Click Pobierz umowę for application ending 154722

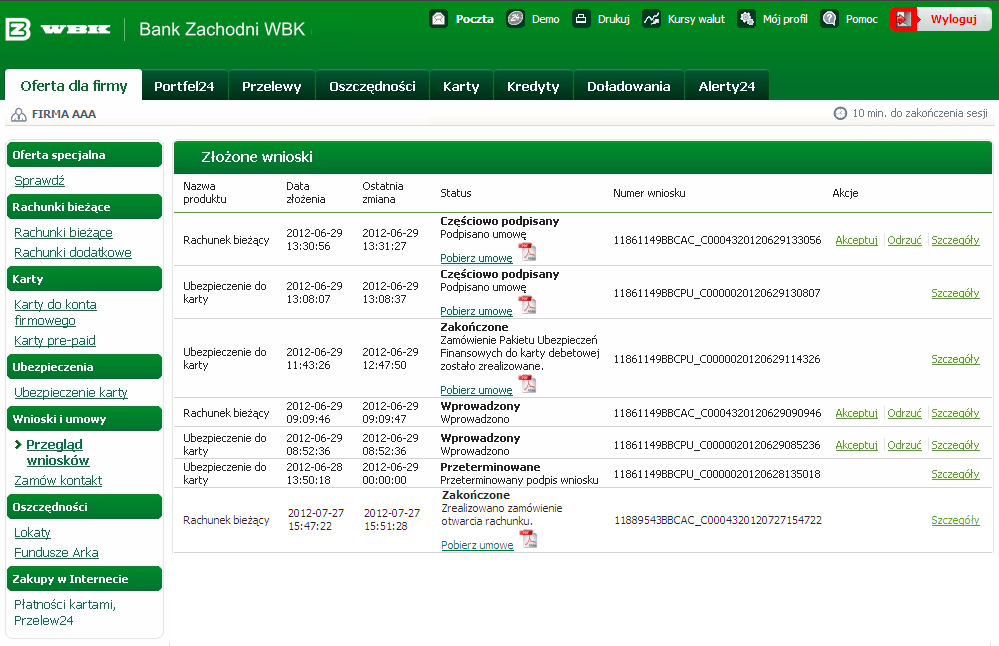(477, 545)
